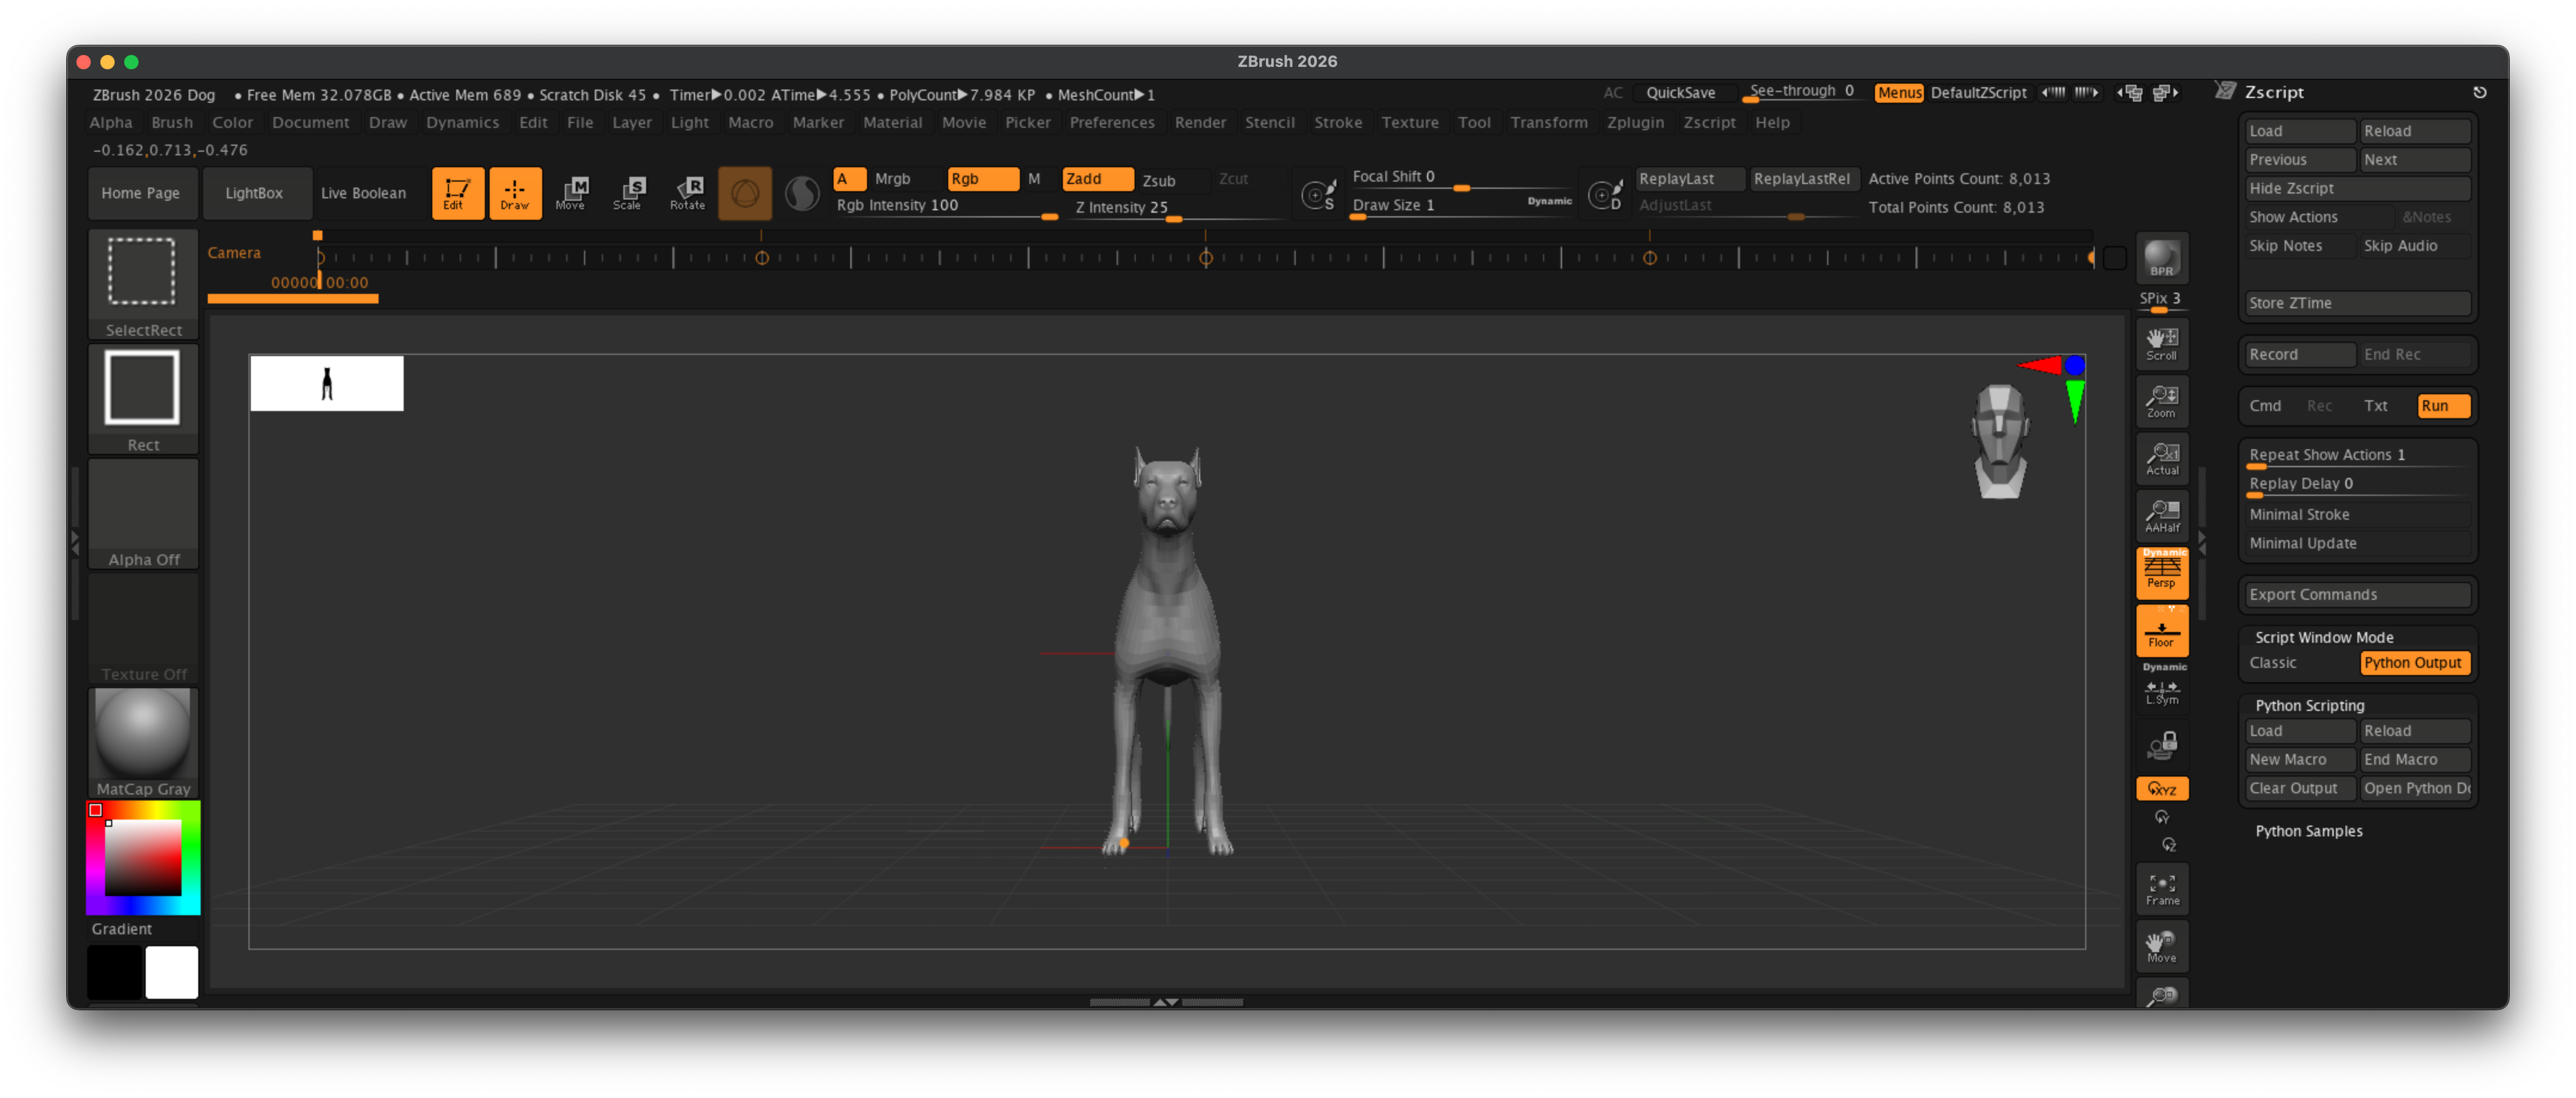Click the QuickSave button
This screenshot has width=2576, height=1098.
(x=1680, y=93)
